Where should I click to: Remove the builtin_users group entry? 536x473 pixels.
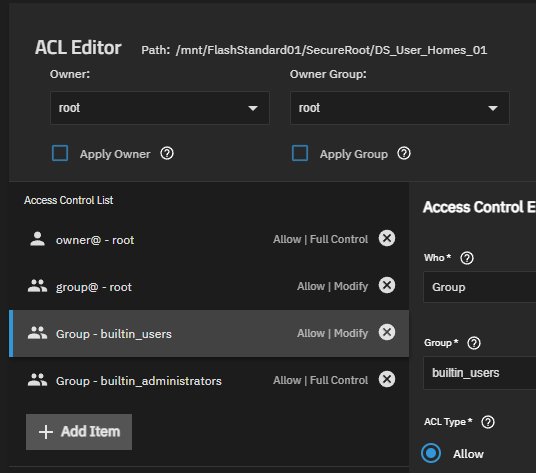[x=387, y=332]
